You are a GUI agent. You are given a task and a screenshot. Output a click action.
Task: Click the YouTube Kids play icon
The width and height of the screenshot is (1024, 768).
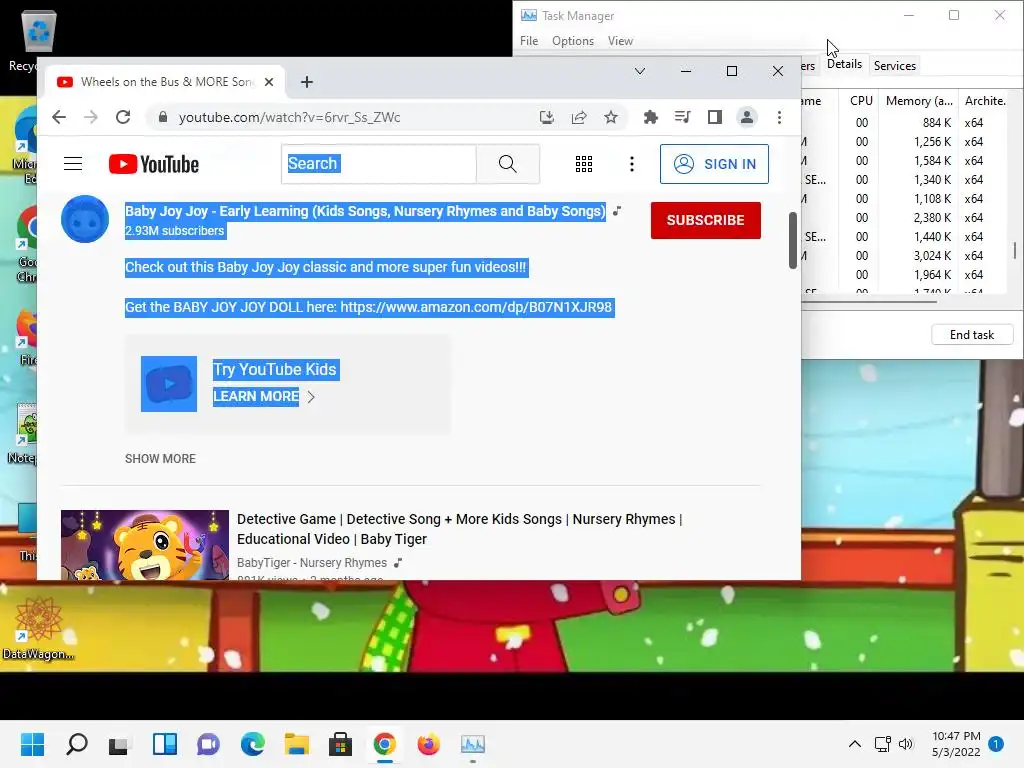point(169,384)
